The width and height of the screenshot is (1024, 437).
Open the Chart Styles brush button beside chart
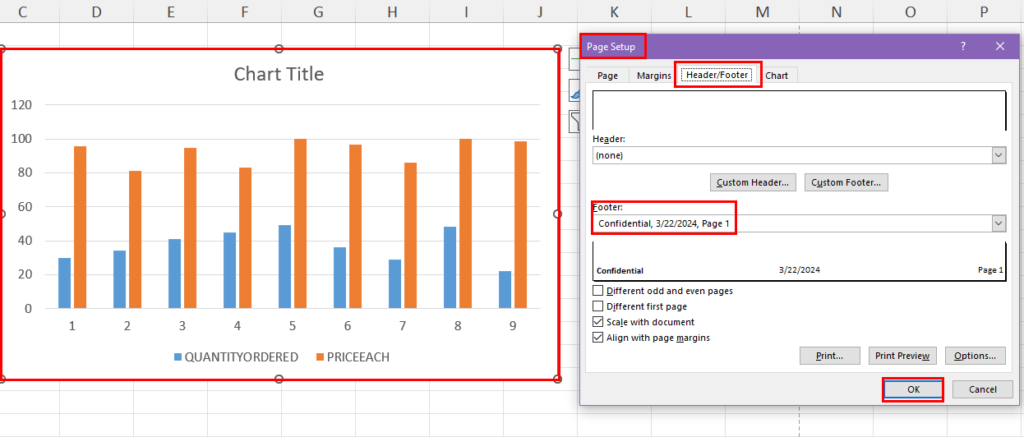575,92
